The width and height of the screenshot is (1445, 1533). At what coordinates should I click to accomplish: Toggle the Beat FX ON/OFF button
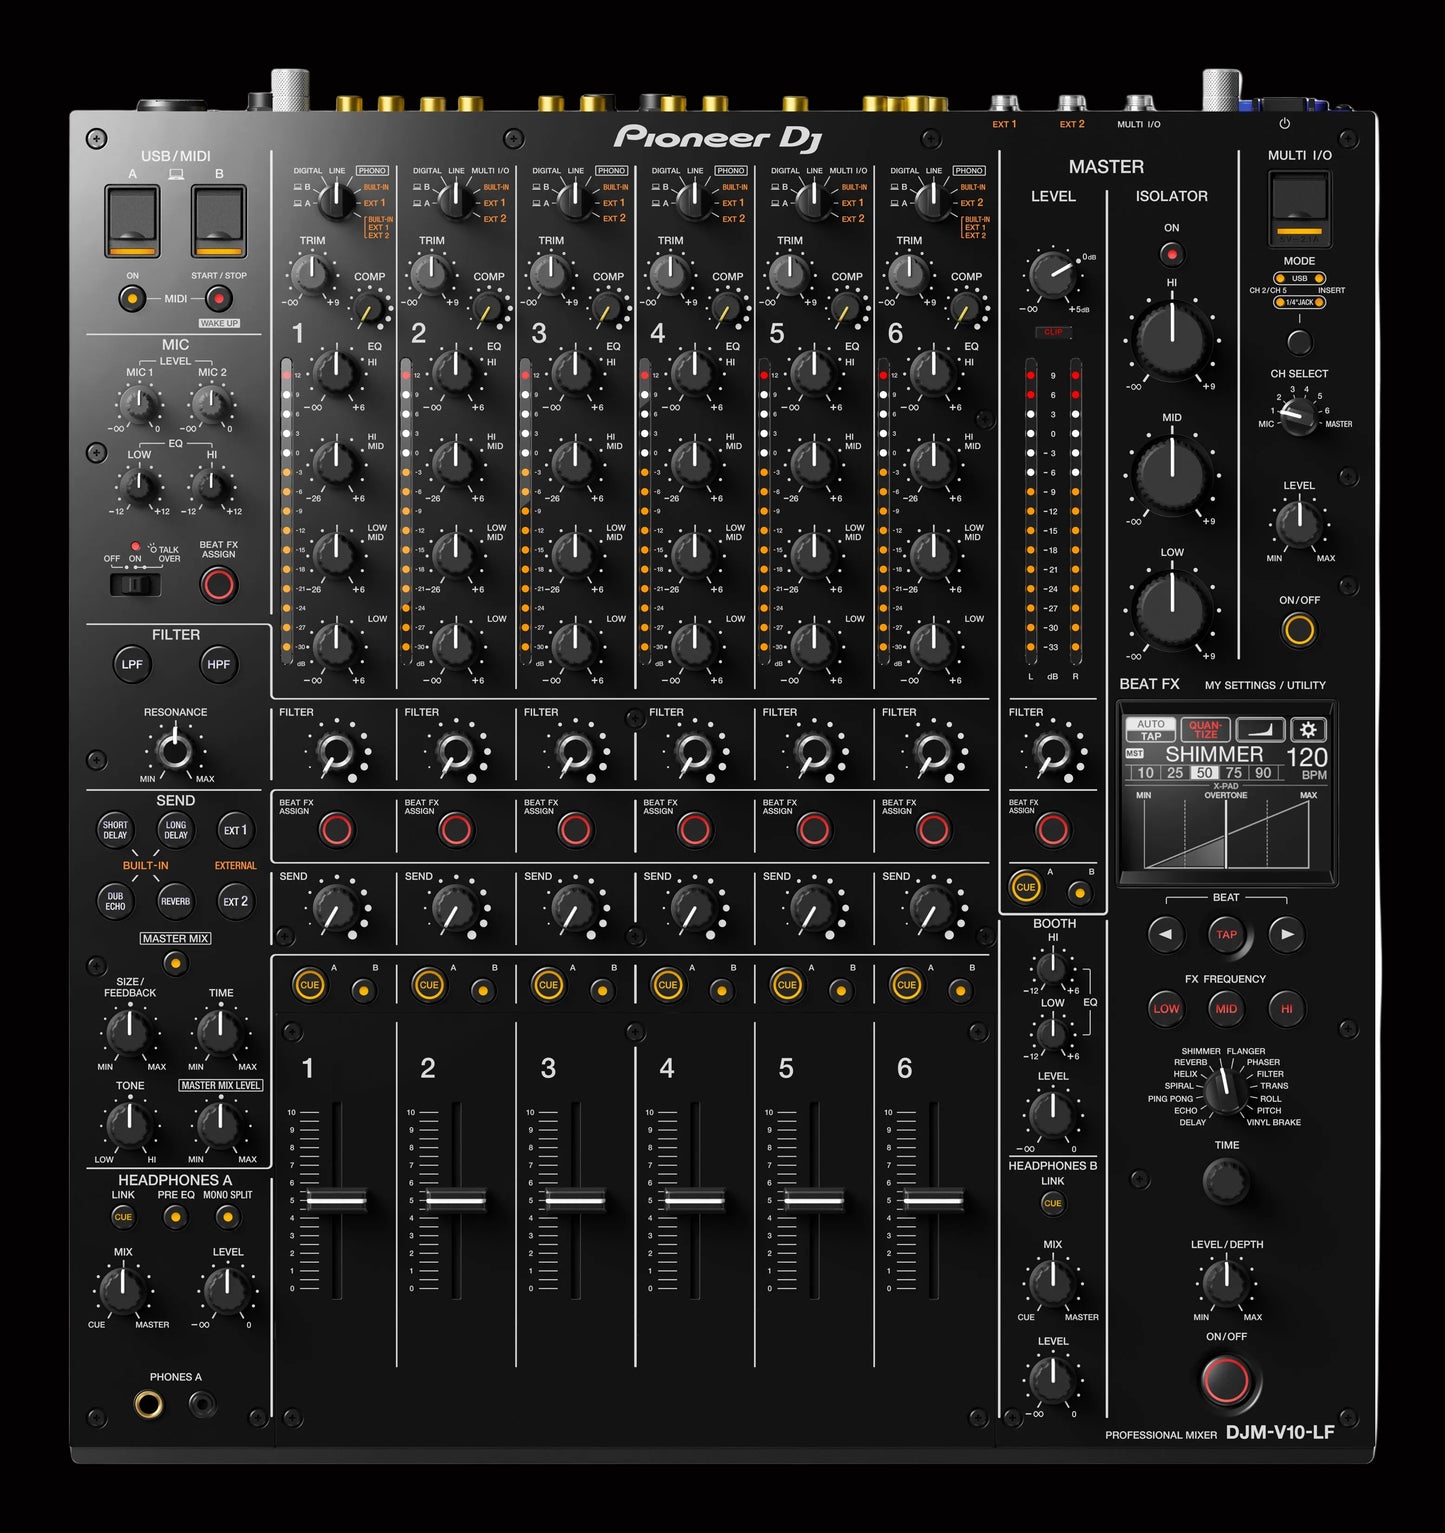1226,1380
